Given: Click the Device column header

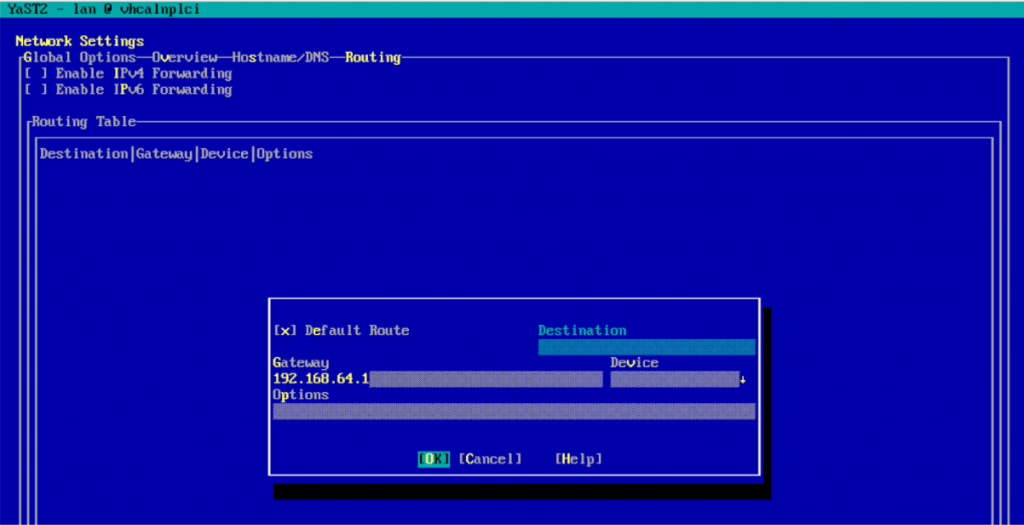Looking at the screenshot, I should [225, 154].
